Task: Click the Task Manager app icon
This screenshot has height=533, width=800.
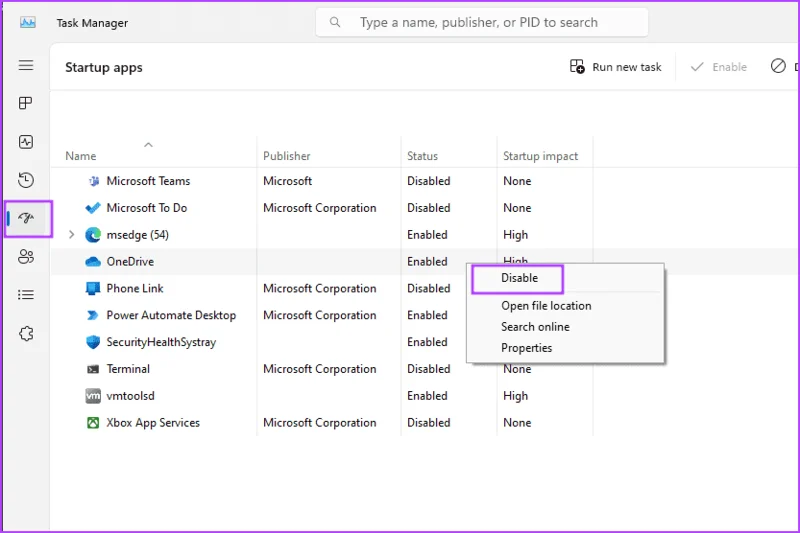Action: point(28,22)
